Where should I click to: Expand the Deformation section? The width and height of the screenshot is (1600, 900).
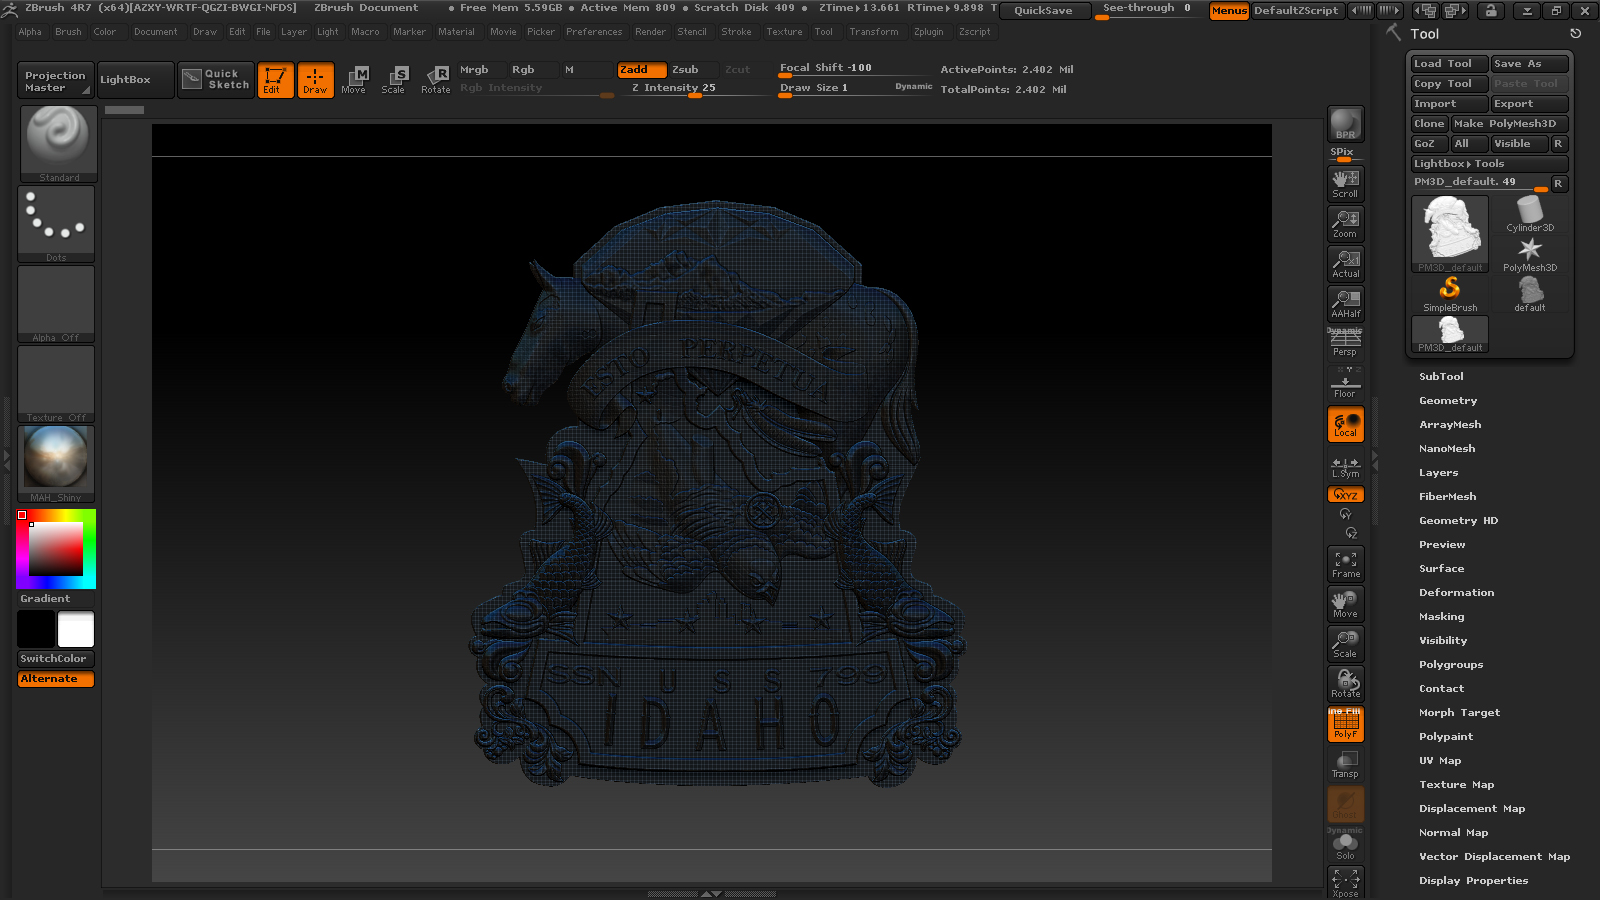coord(1456,593)
